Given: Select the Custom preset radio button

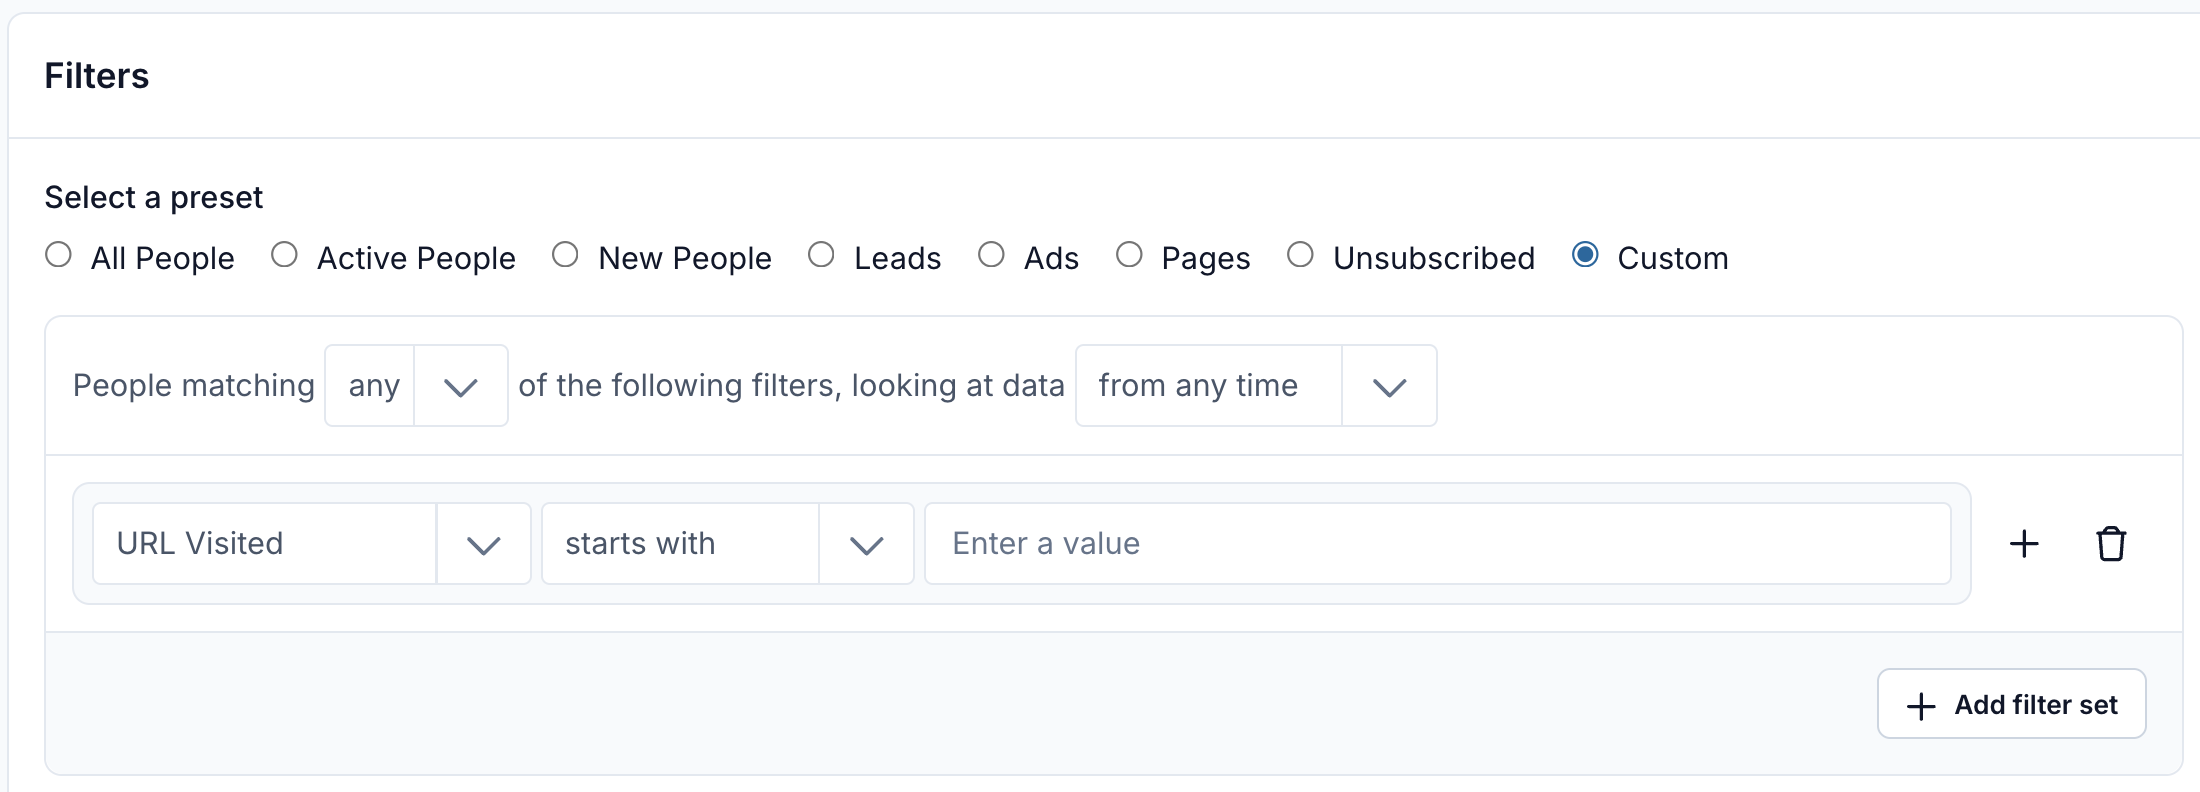Looking at the screenshot, I should point(1586,255).
